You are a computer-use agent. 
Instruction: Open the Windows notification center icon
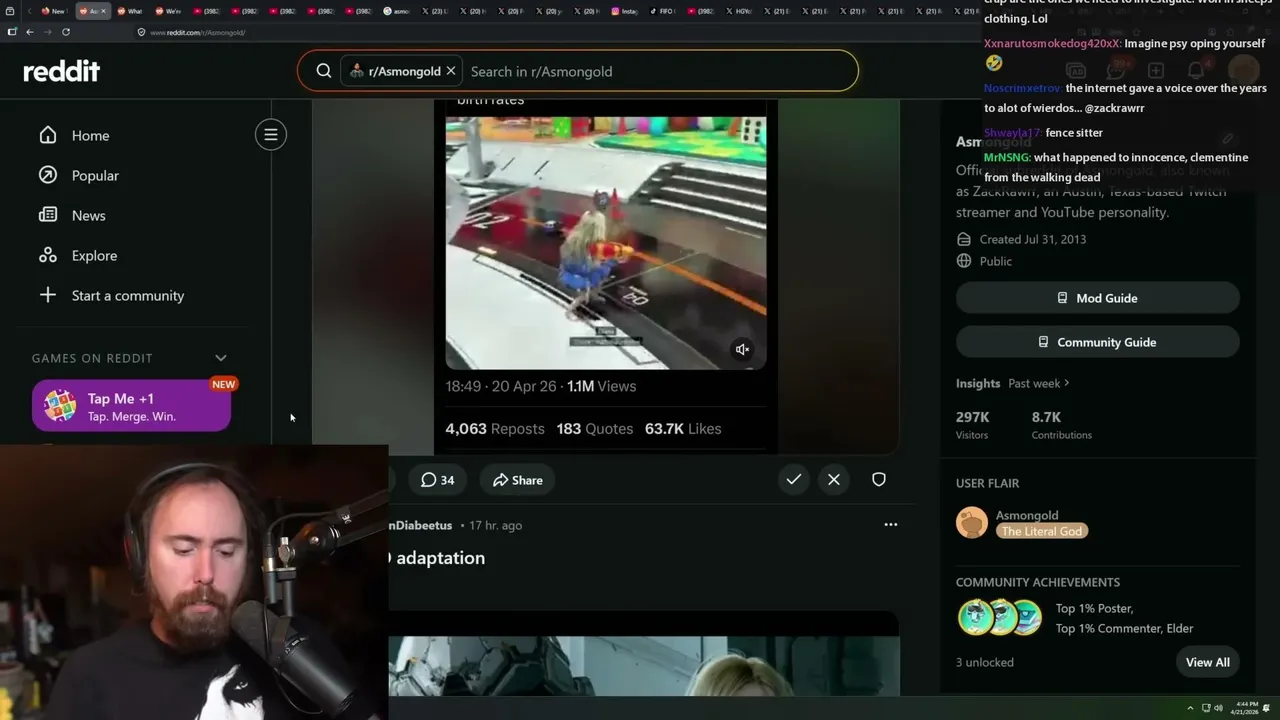point(1267,708)
